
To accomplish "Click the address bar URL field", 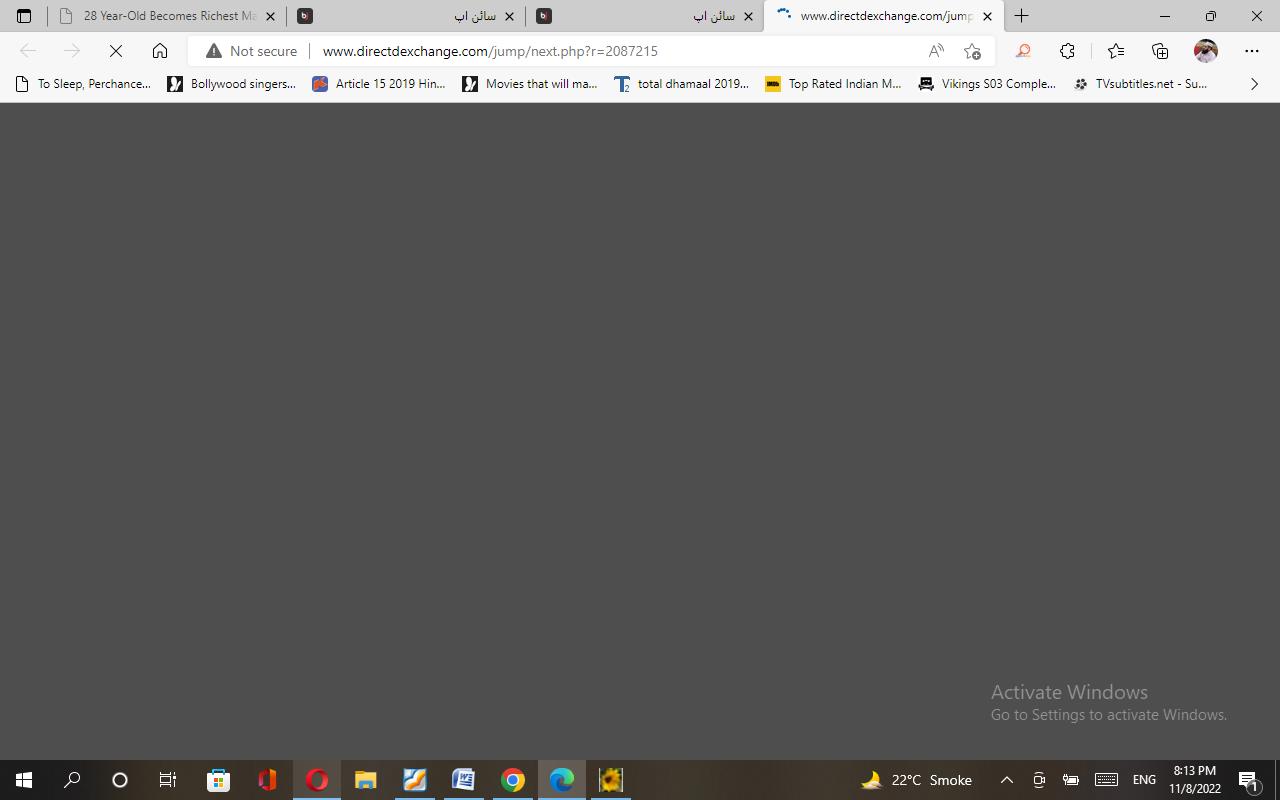I will pyautogui.click(x=600, y=51).
